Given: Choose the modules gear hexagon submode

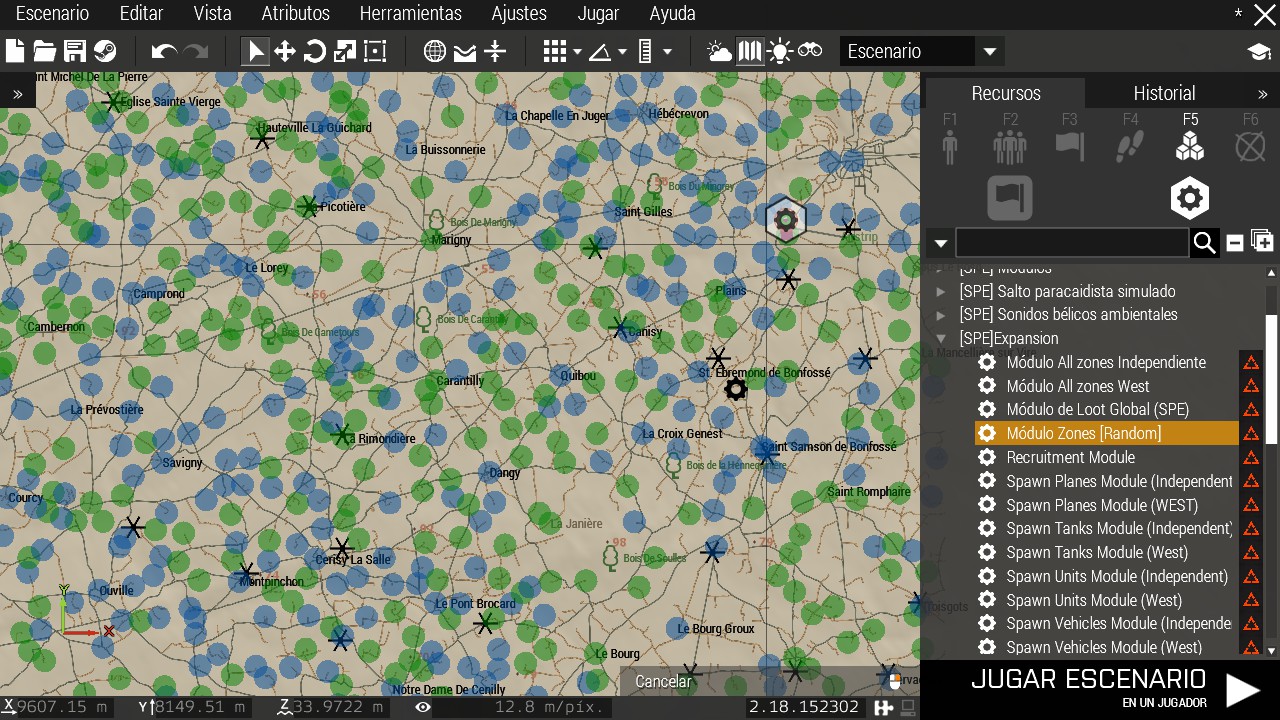Looking at the screenshot, I should tap(1190, 198).
